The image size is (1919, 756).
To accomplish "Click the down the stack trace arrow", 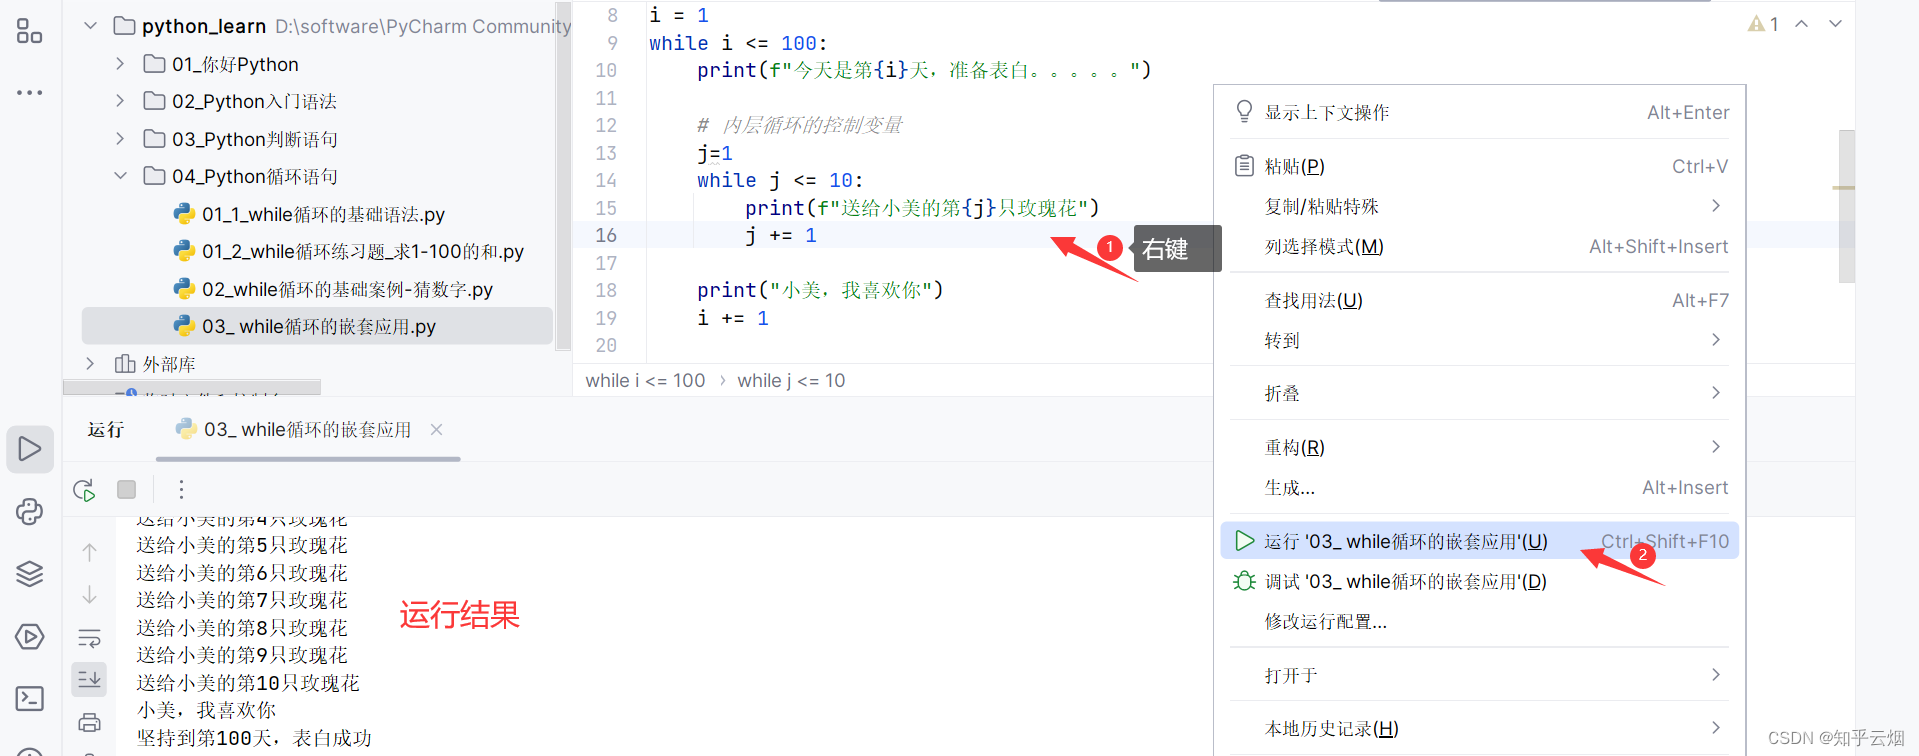I will pyautogui.click(x=89, y=595).
